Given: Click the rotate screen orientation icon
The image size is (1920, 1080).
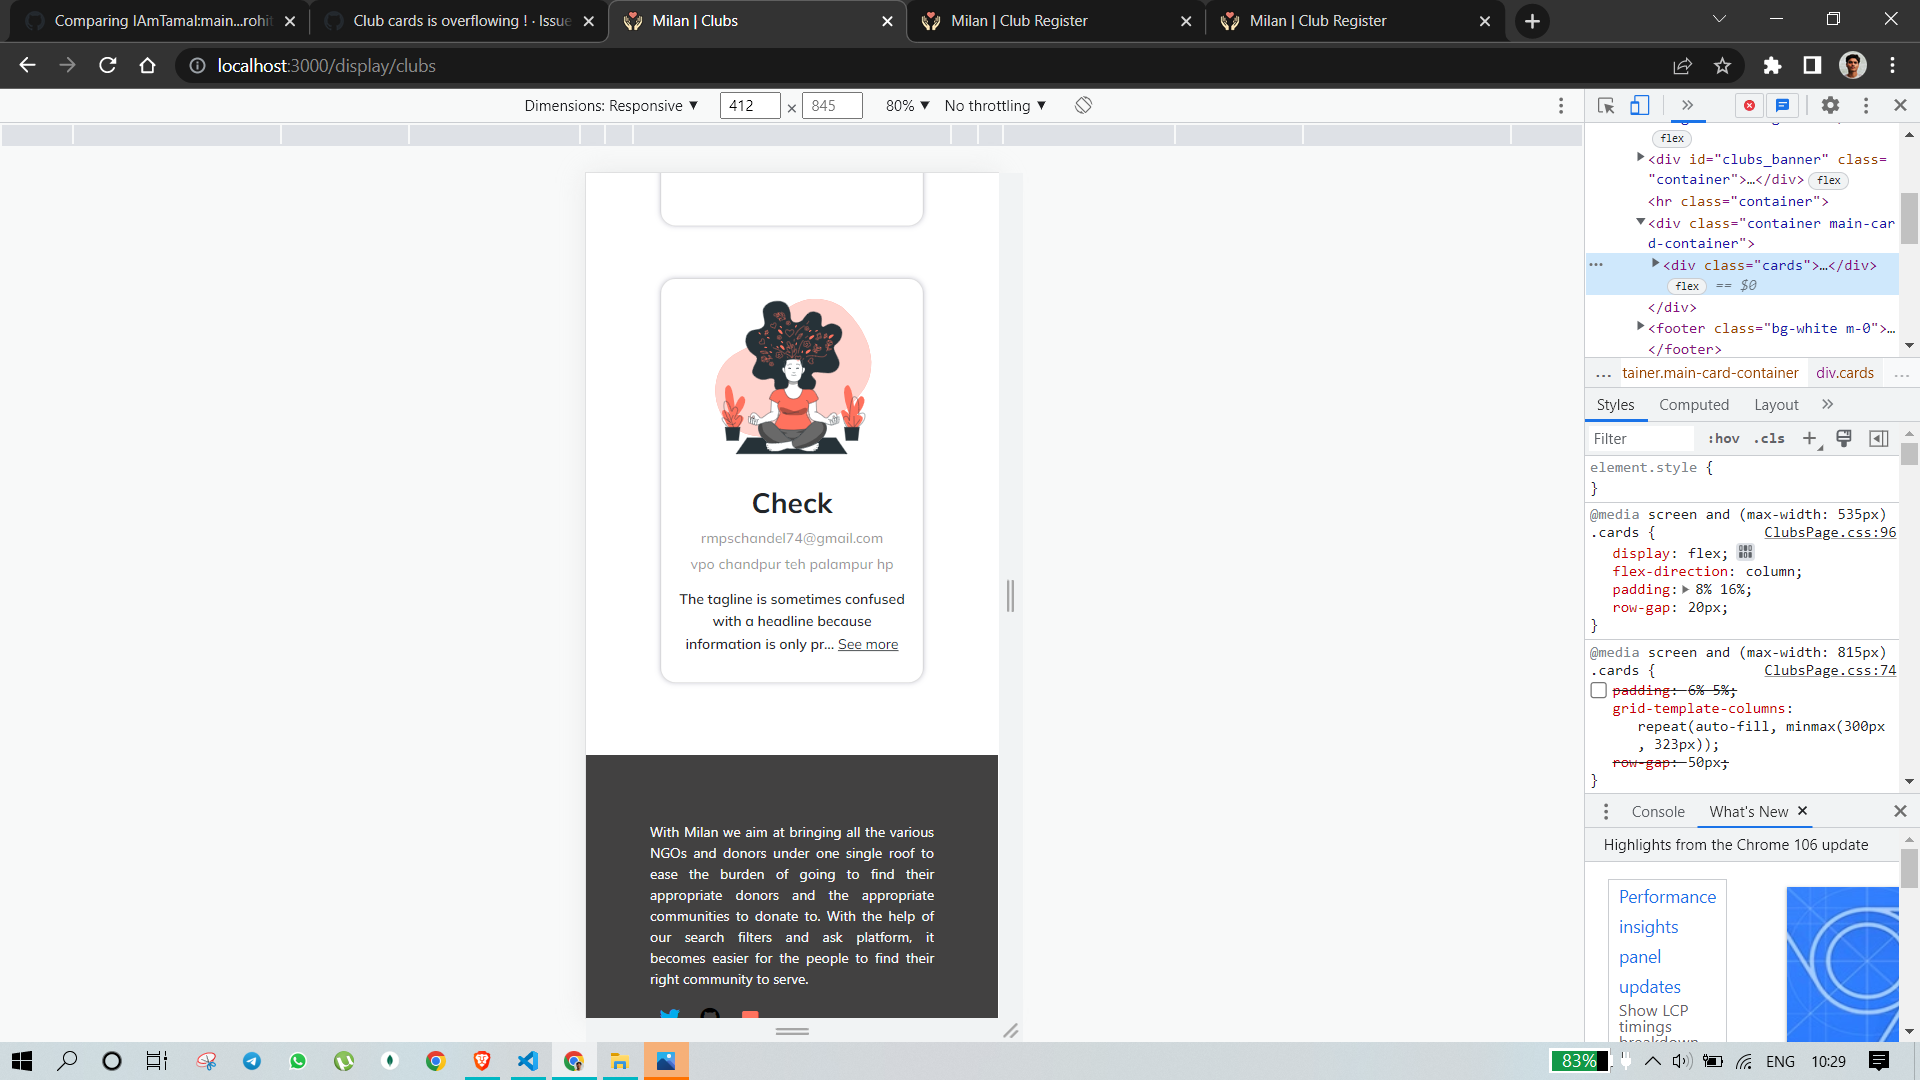Looking at the screenshot, I should click(1083, 106).
